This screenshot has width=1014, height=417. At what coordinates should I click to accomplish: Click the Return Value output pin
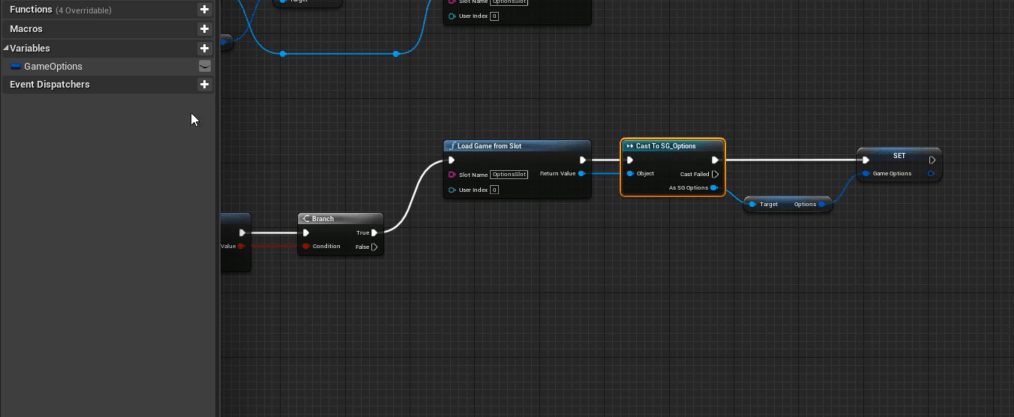(582, 174)
